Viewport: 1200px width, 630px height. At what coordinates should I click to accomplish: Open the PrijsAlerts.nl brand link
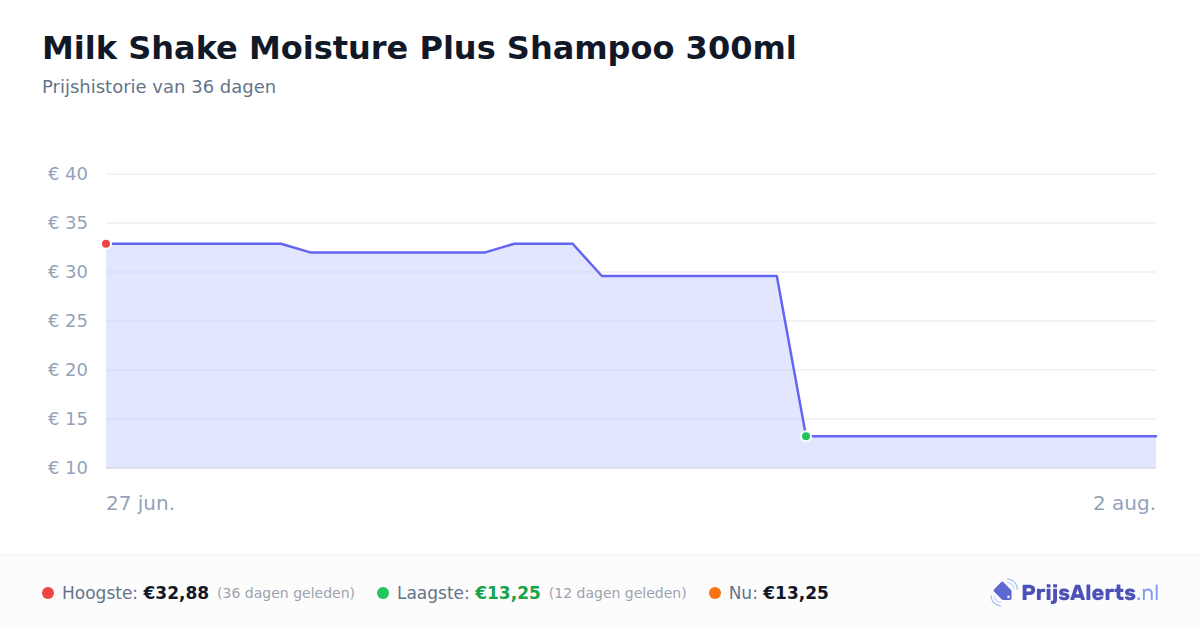coord(1075,593)
